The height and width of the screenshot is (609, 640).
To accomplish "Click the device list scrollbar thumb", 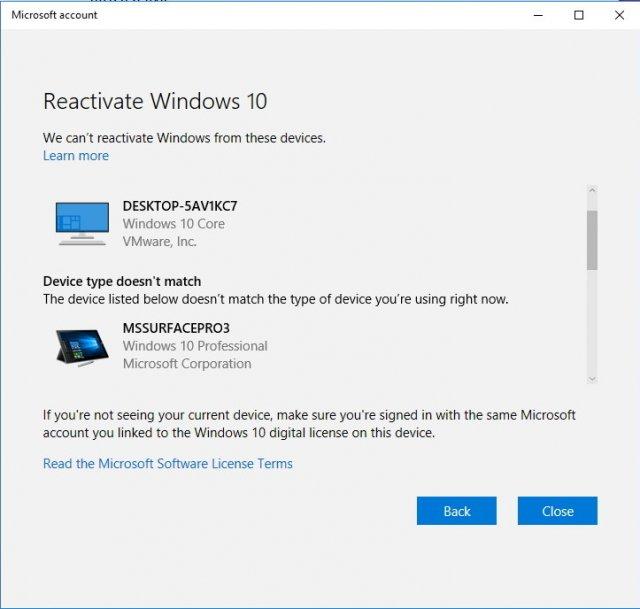I will [x=592, y=240].
